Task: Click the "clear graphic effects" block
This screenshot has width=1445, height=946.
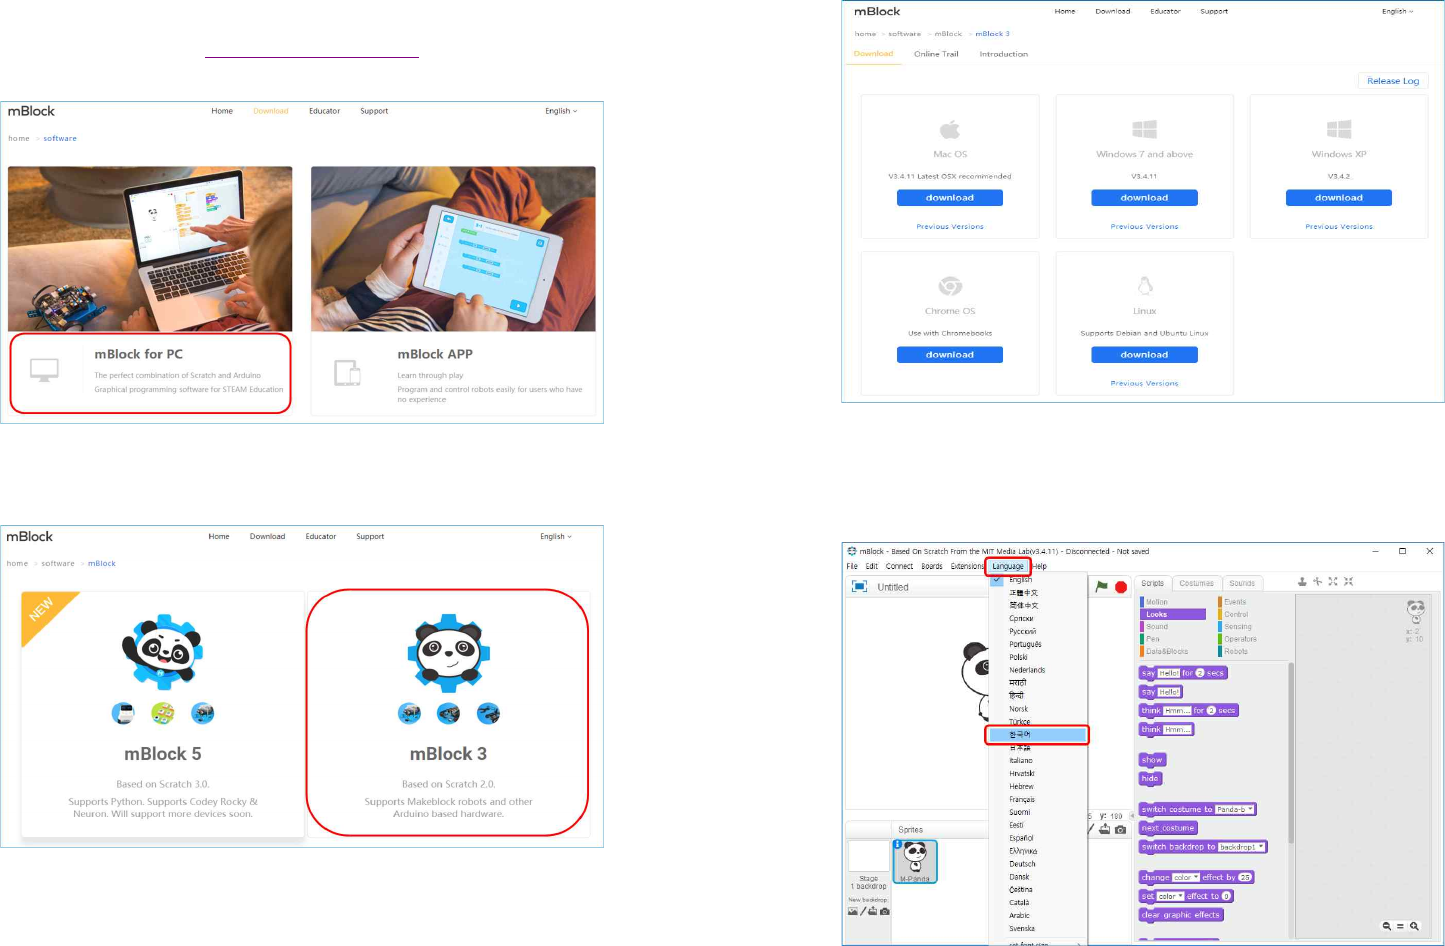Action: coord(1181,915)
